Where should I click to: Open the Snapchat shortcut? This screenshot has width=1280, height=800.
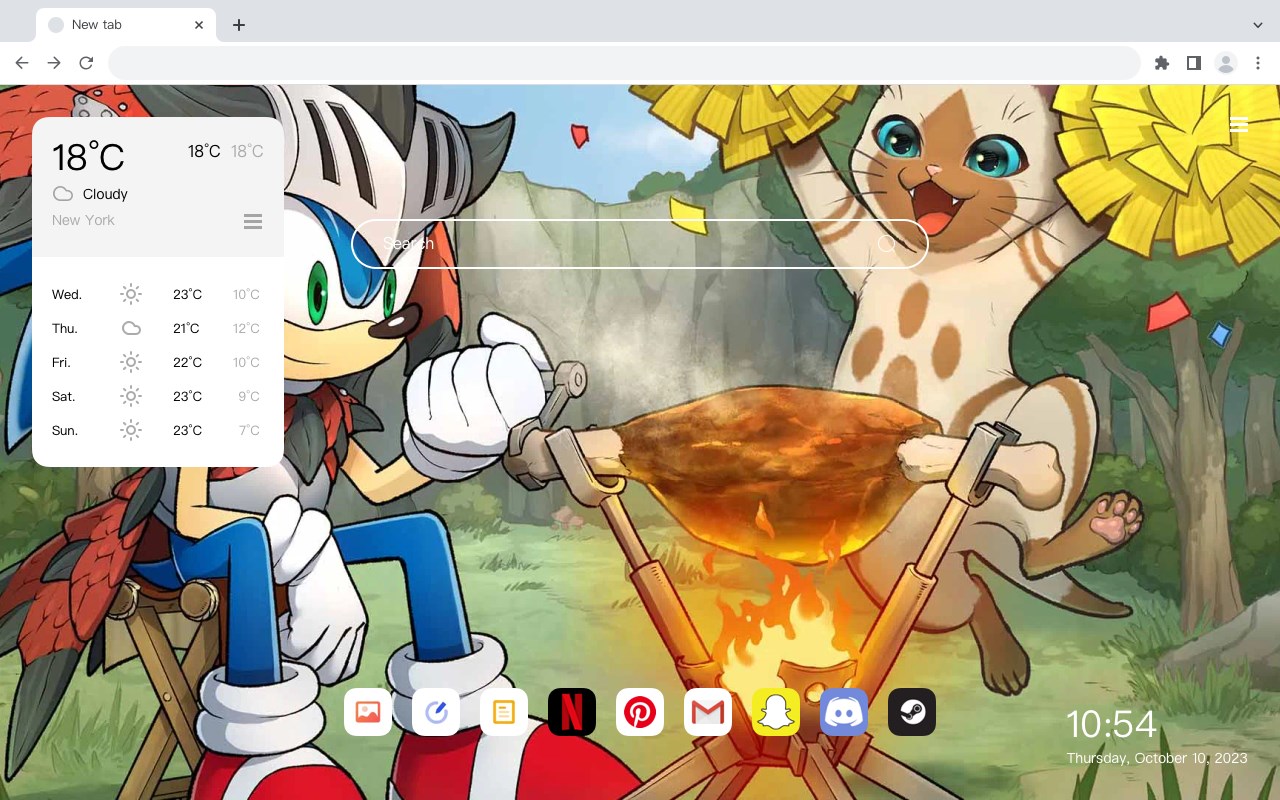(x=776, y=712)
